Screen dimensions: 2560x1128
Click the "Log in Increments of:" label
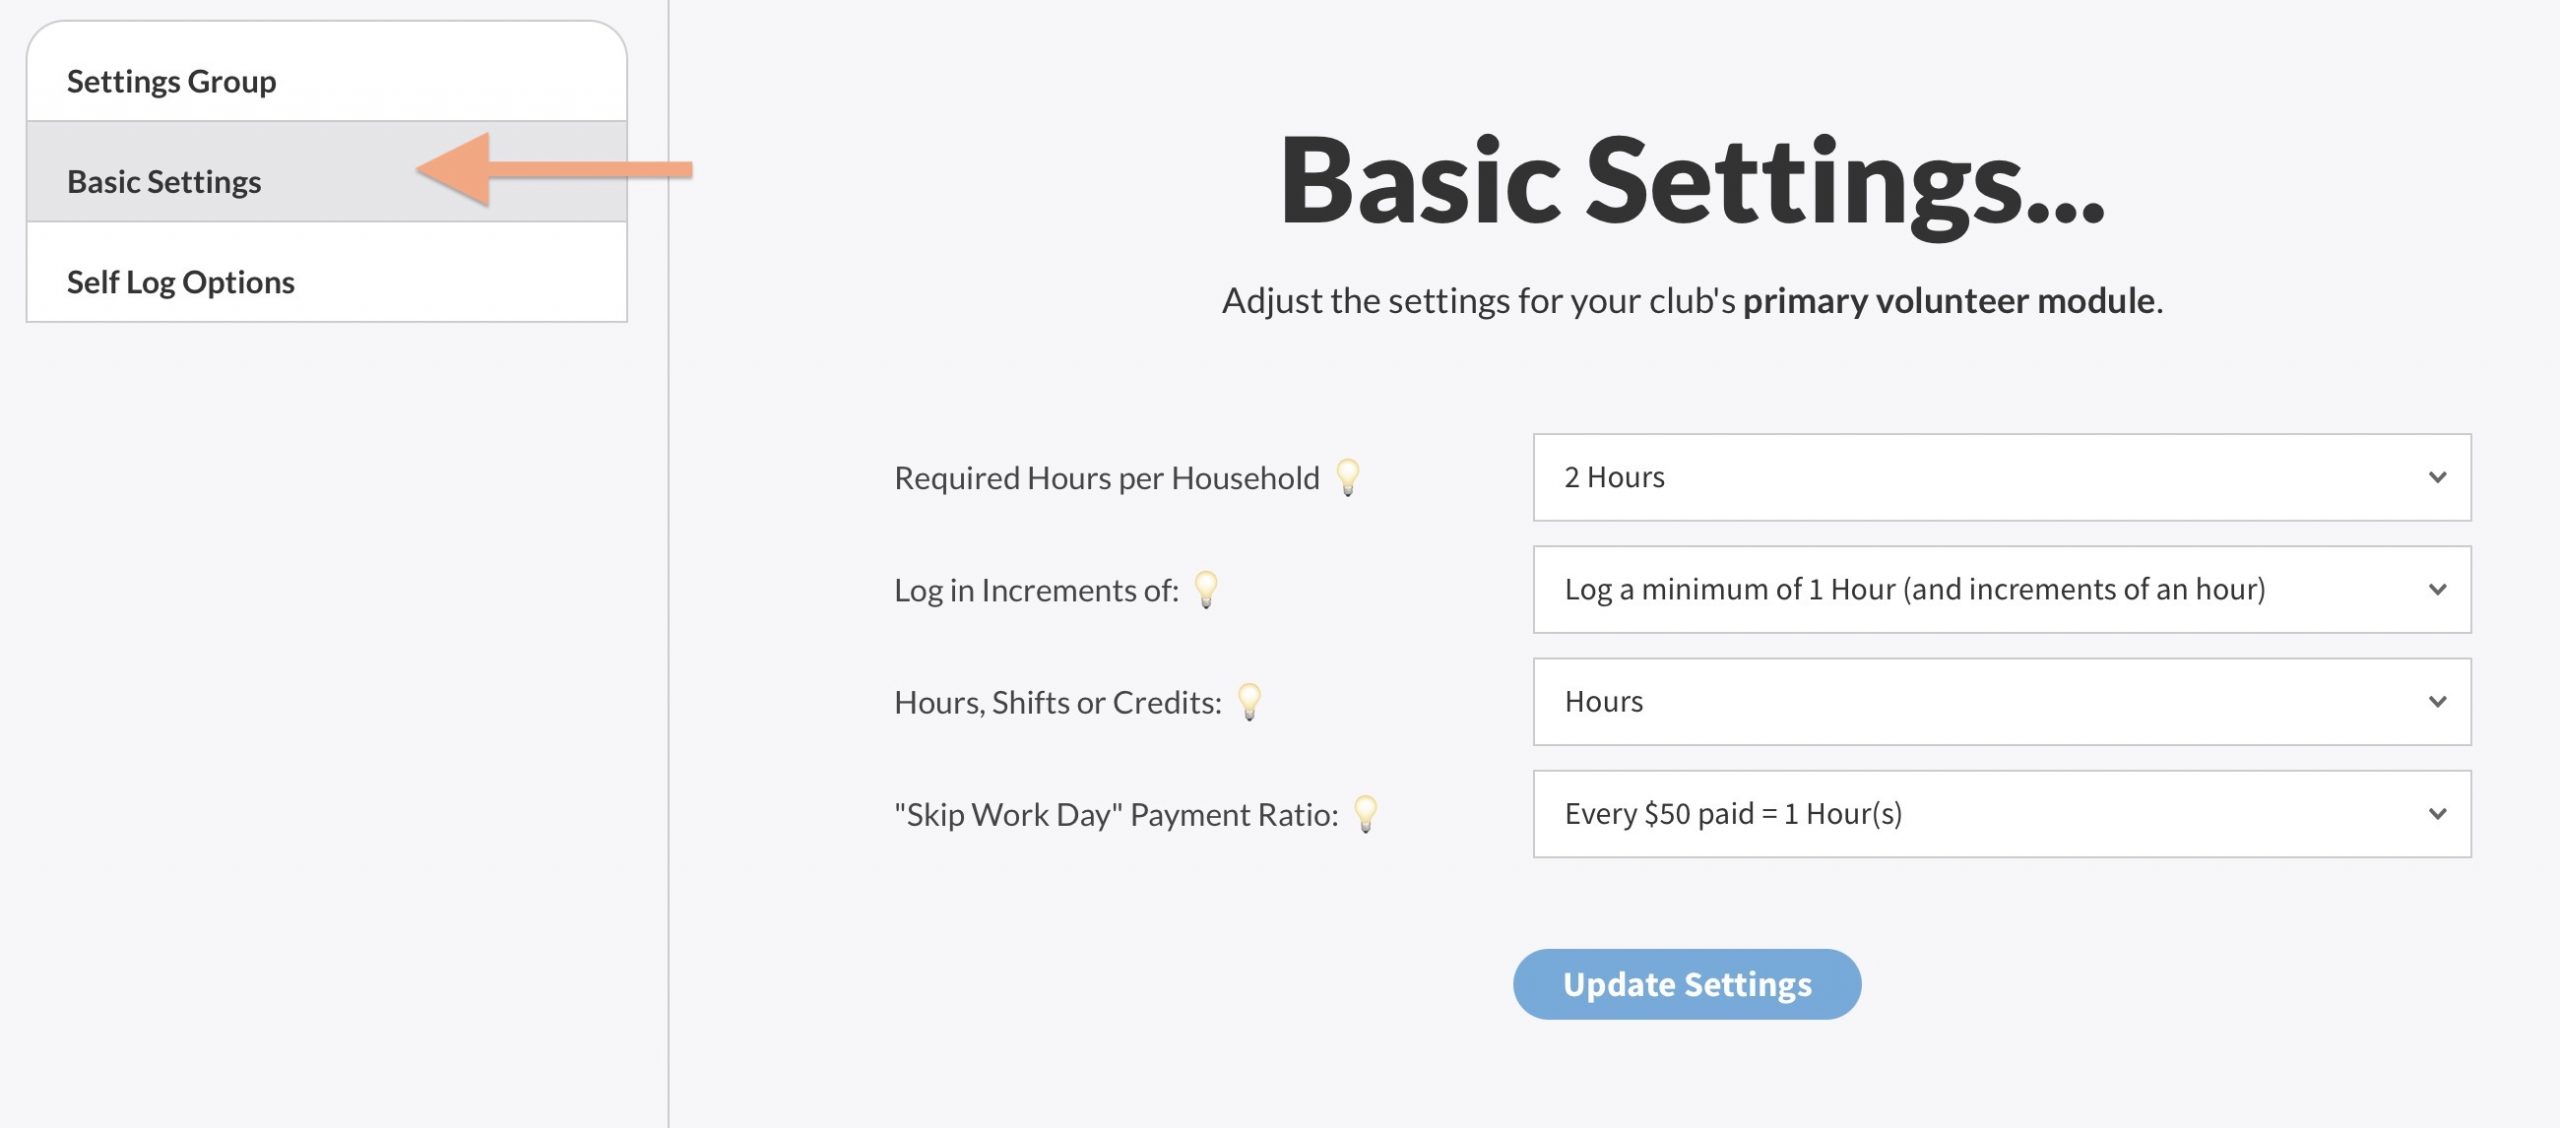[x=1036, y=590]
